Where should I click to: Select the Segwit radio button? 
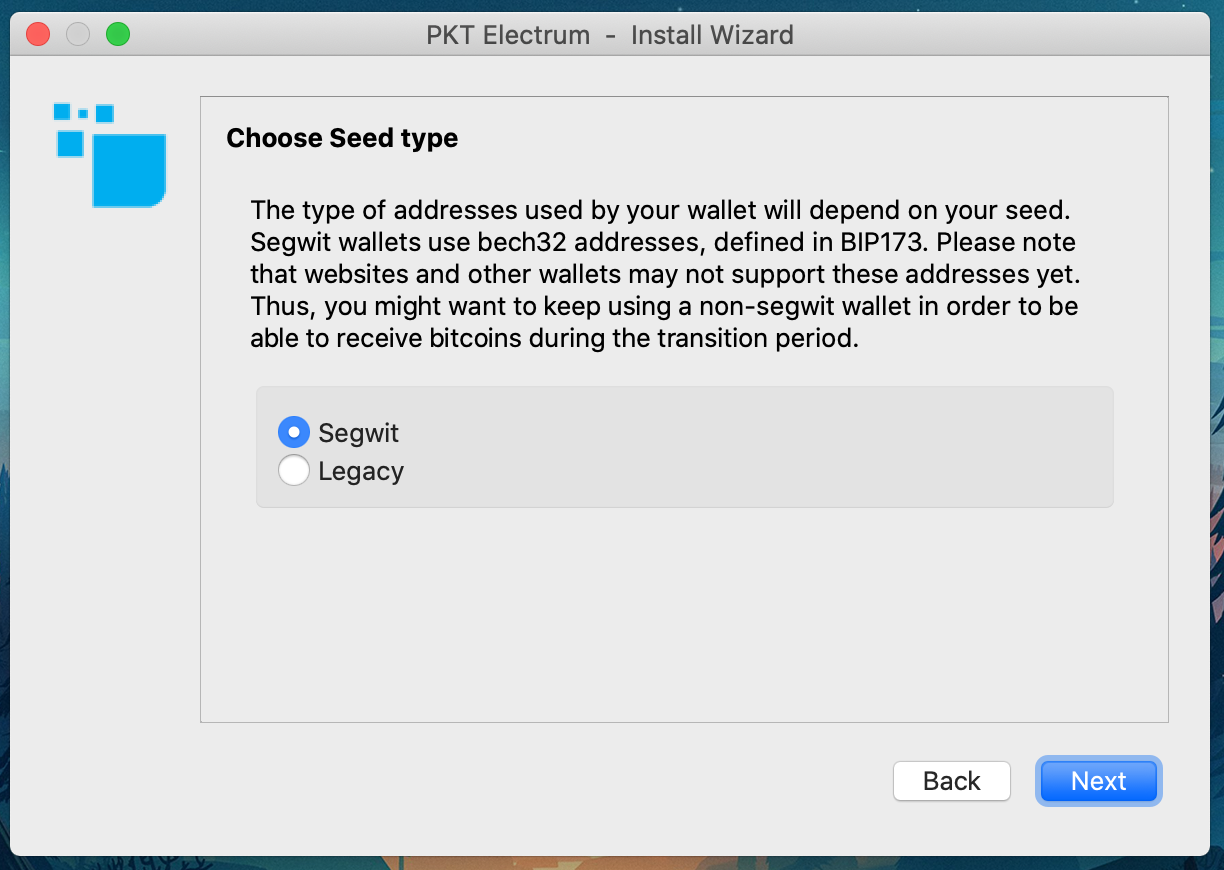coord(294,433)
